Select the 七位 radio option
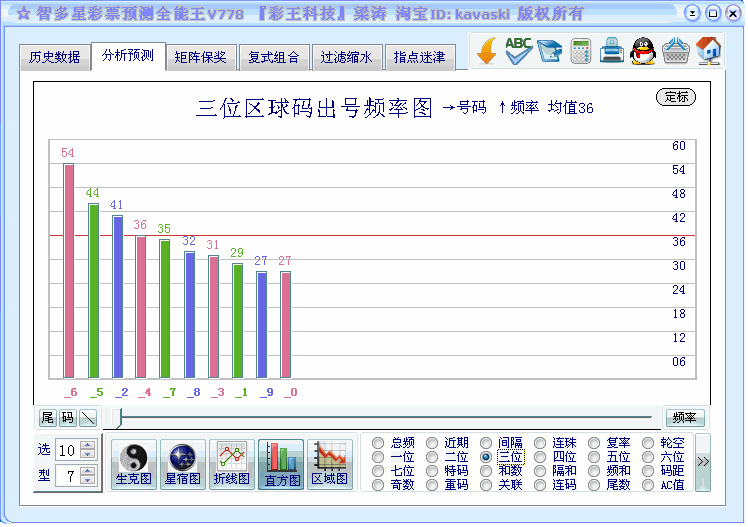This screenshot has width=748, height=527. click(x=378, y=471)
